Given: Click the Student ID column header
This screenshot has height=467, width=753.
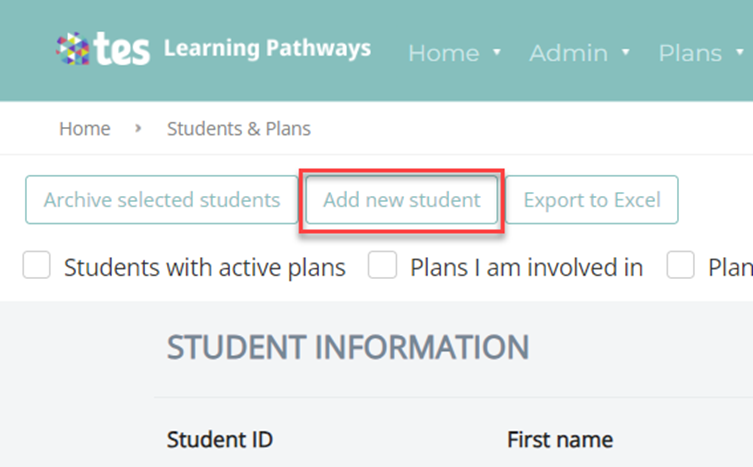Looking at the screenshot, I should point(220,440).
